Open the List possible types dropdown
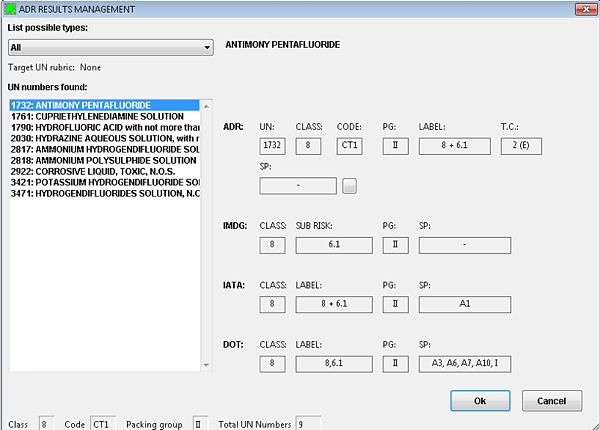The height and width of the screenshot is (430, 600). 111,47
